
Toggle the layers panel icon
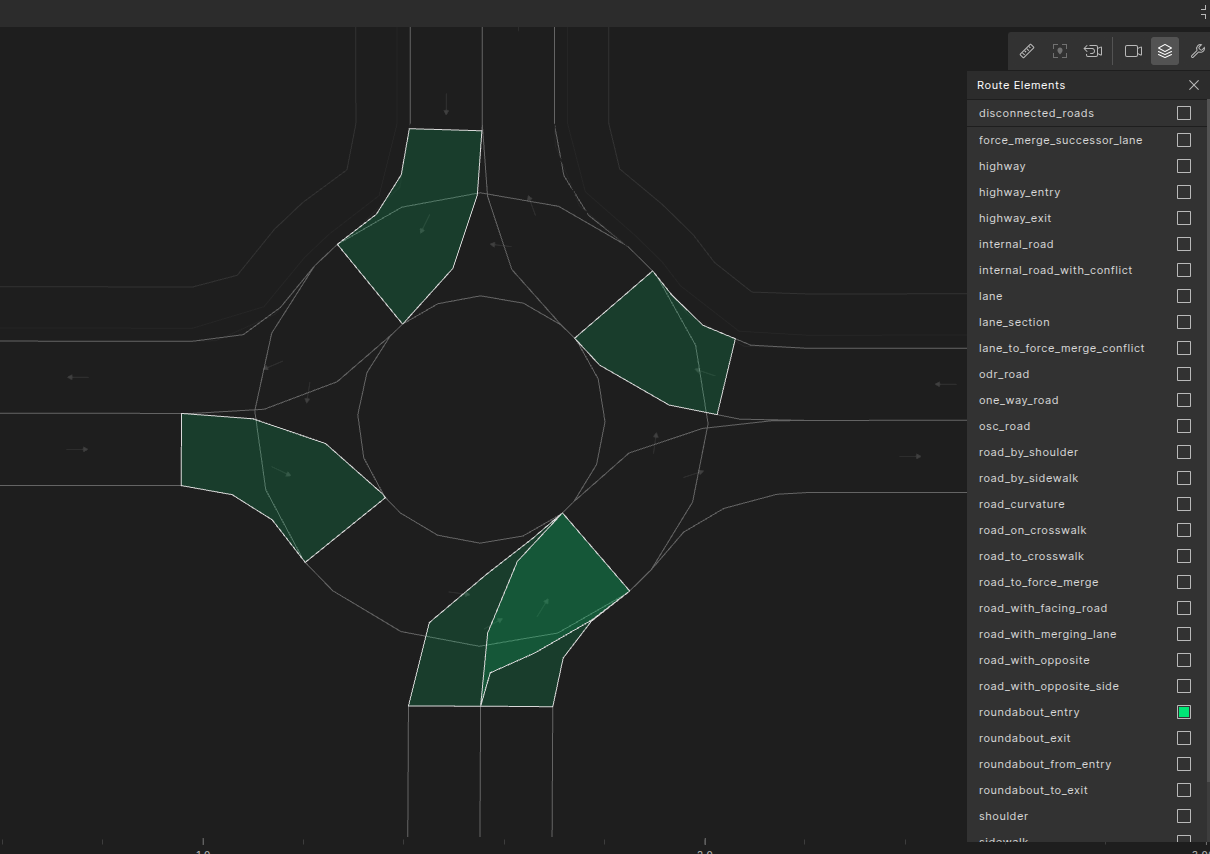pyautogui.click(x=1165, y=51)
